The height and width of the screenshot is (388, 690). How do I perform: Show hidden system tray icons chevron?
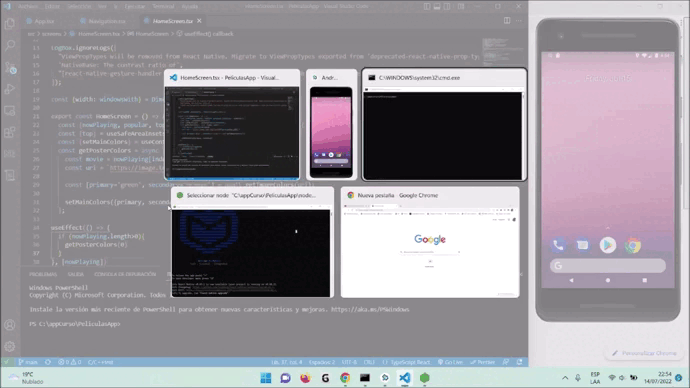click(x=565, y=378)
